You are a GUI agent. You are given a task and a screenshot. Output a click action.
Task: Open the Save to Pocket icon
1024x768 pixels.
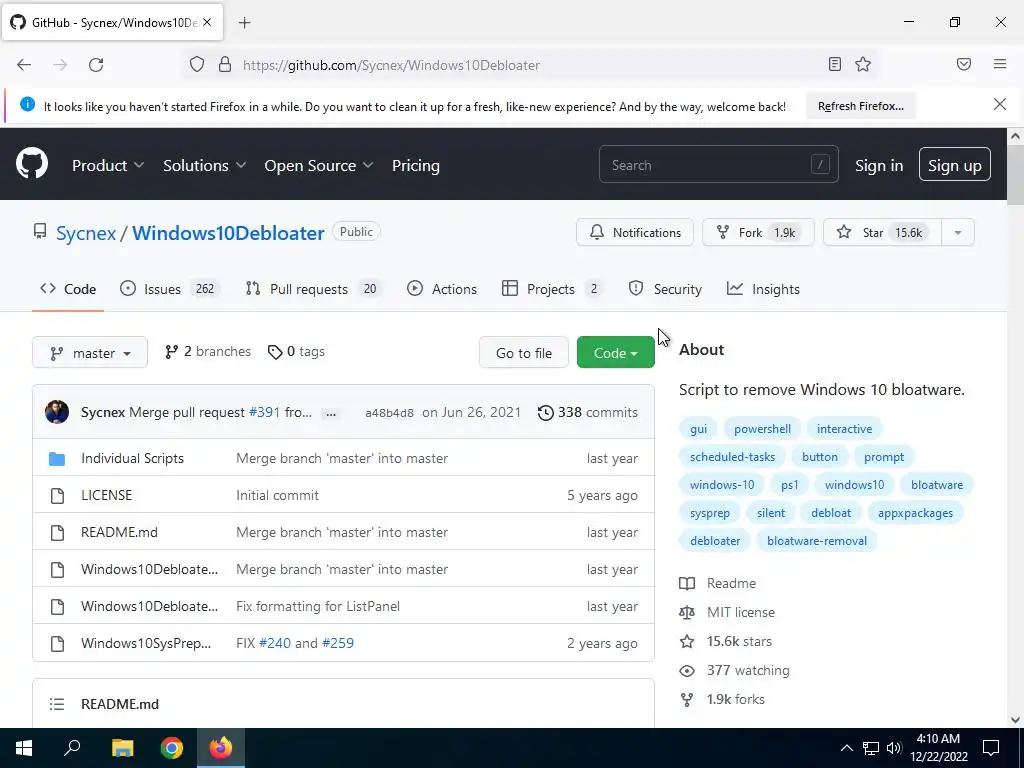click(x=964, y=64)
